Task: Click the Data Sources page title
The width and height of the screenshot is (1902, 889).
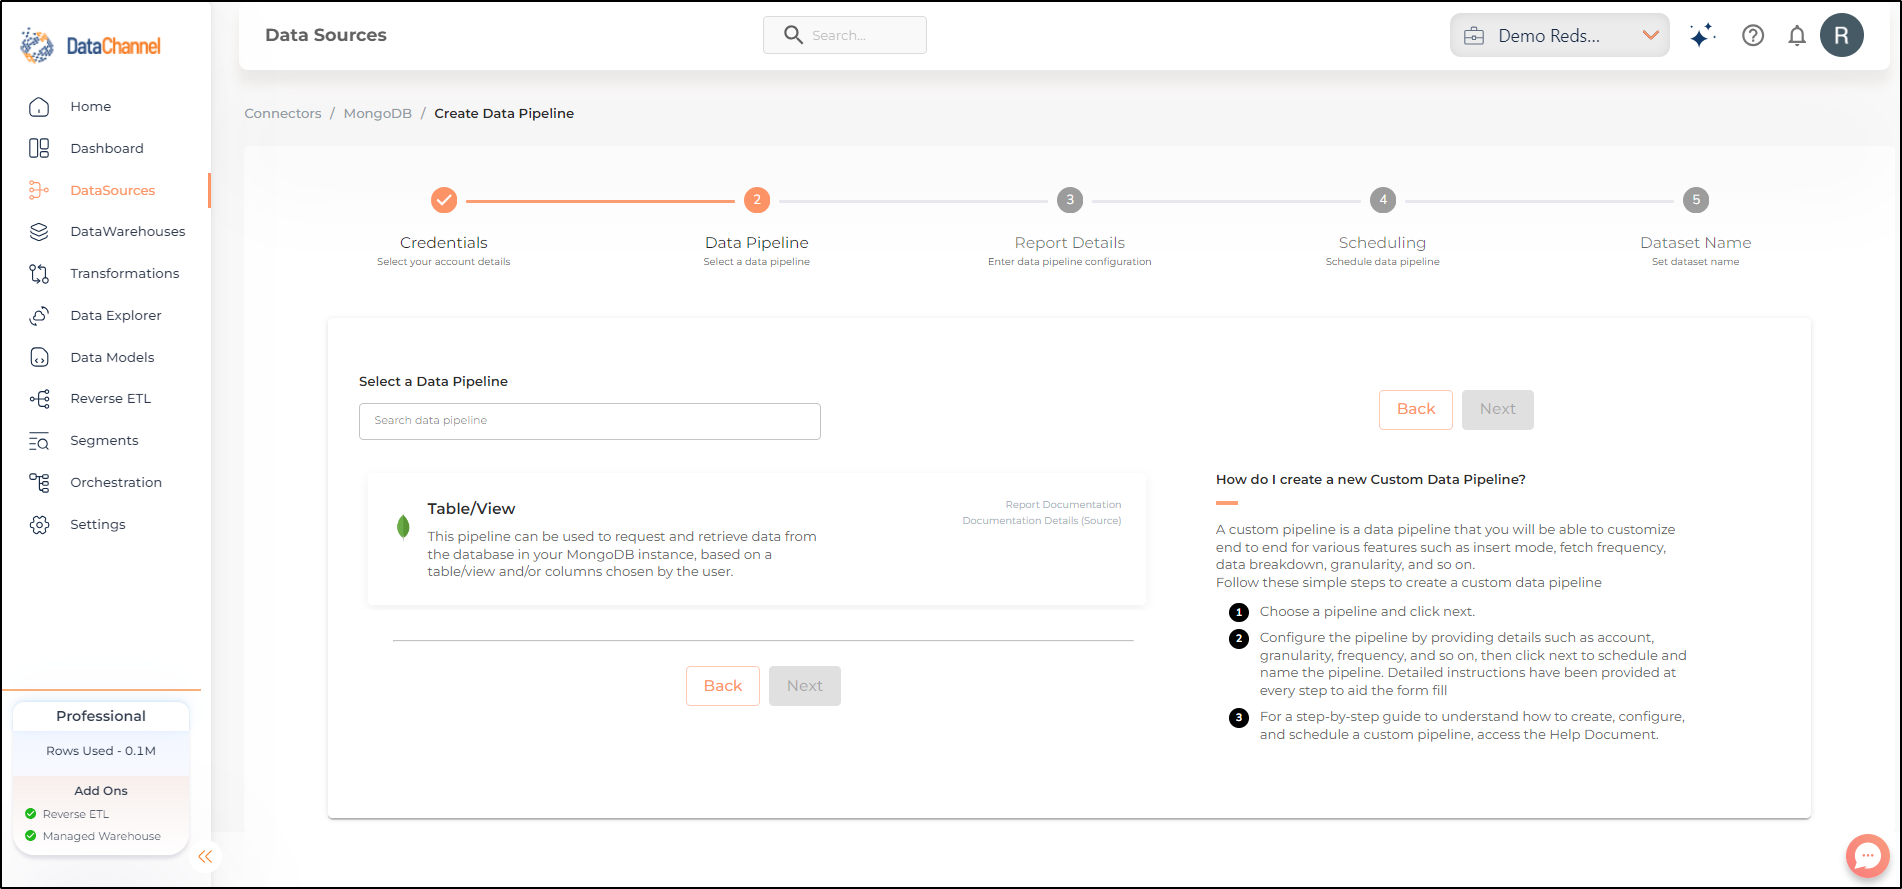Action: 326,35
